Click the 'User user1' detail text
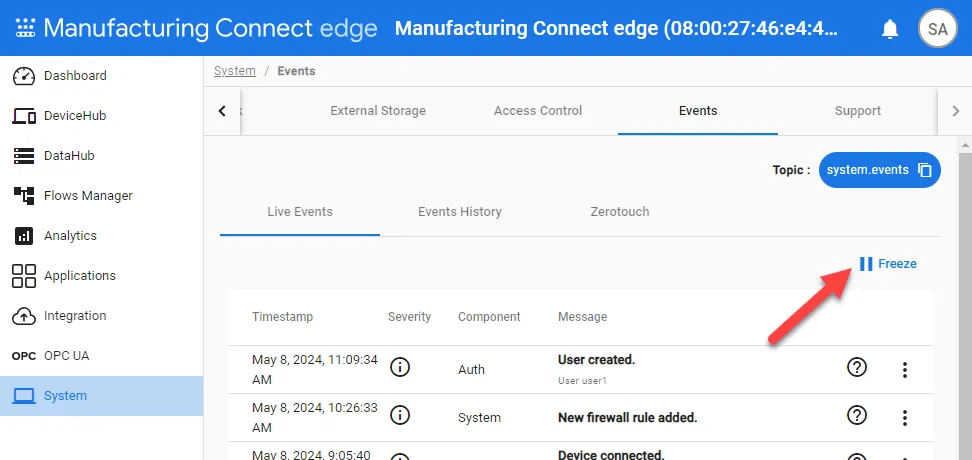The height and width of the screenshot is (460, 972). (x=582, y=381)
